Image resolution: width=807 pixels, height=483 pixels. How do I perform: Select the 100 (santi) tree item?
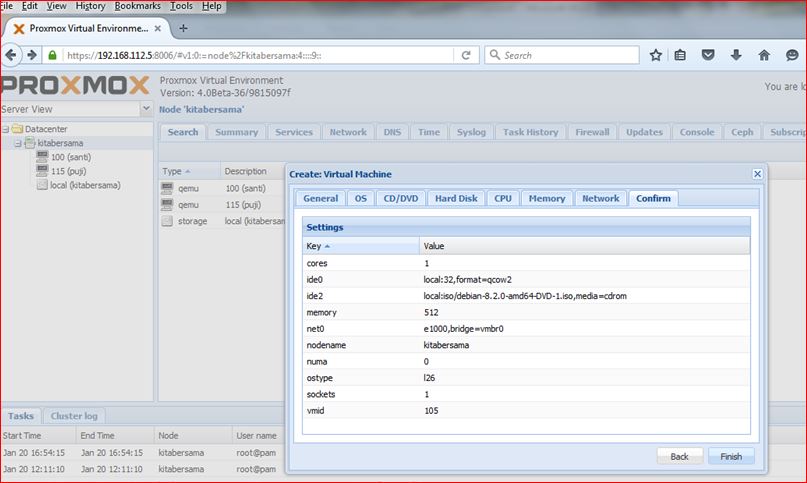(x=71, y=157)
